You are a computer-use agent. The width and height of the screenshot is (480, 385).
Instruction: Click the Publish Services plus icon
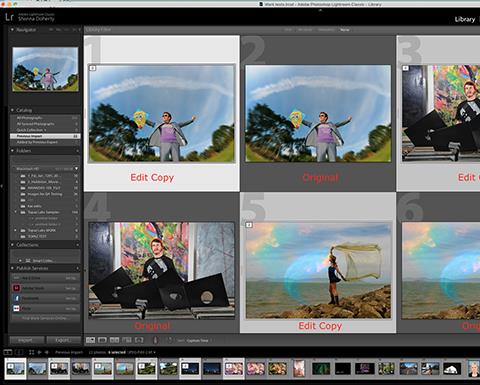coord(77,268)
